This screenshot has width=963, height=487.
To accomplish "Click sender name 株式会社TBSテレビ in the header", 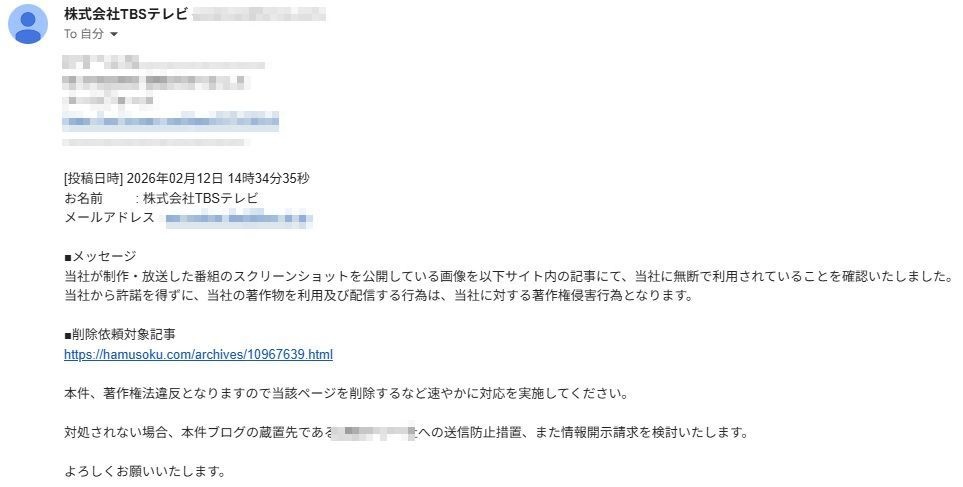I will click(x=125, y=14).
